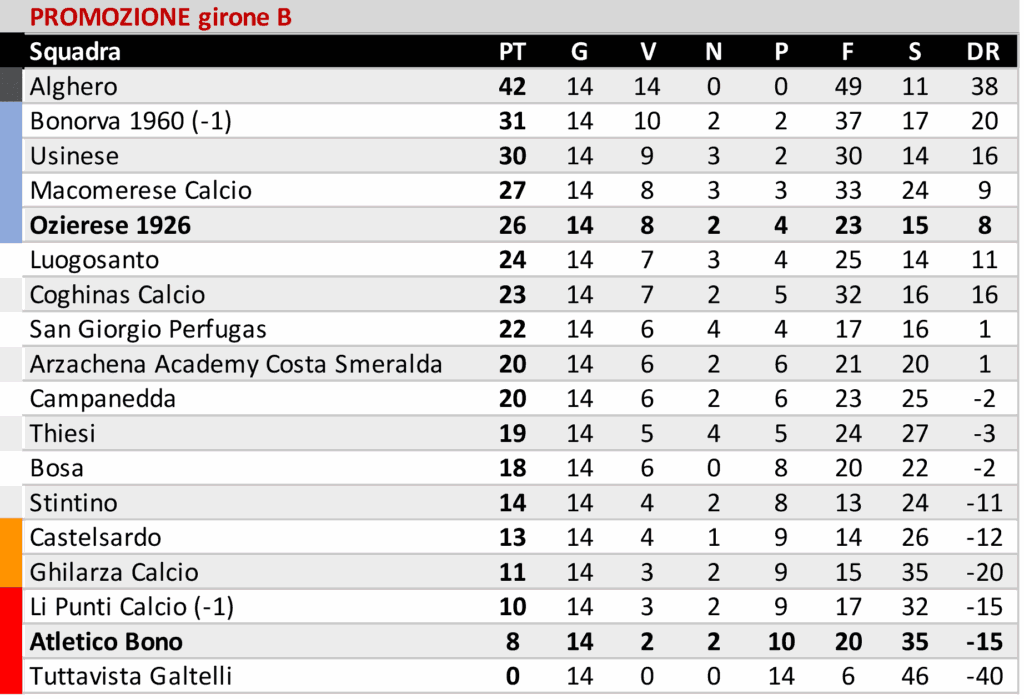Click the blue marker beside Usinese
The height and width of the screenshot is (699, 1024).
pos(11,156)
